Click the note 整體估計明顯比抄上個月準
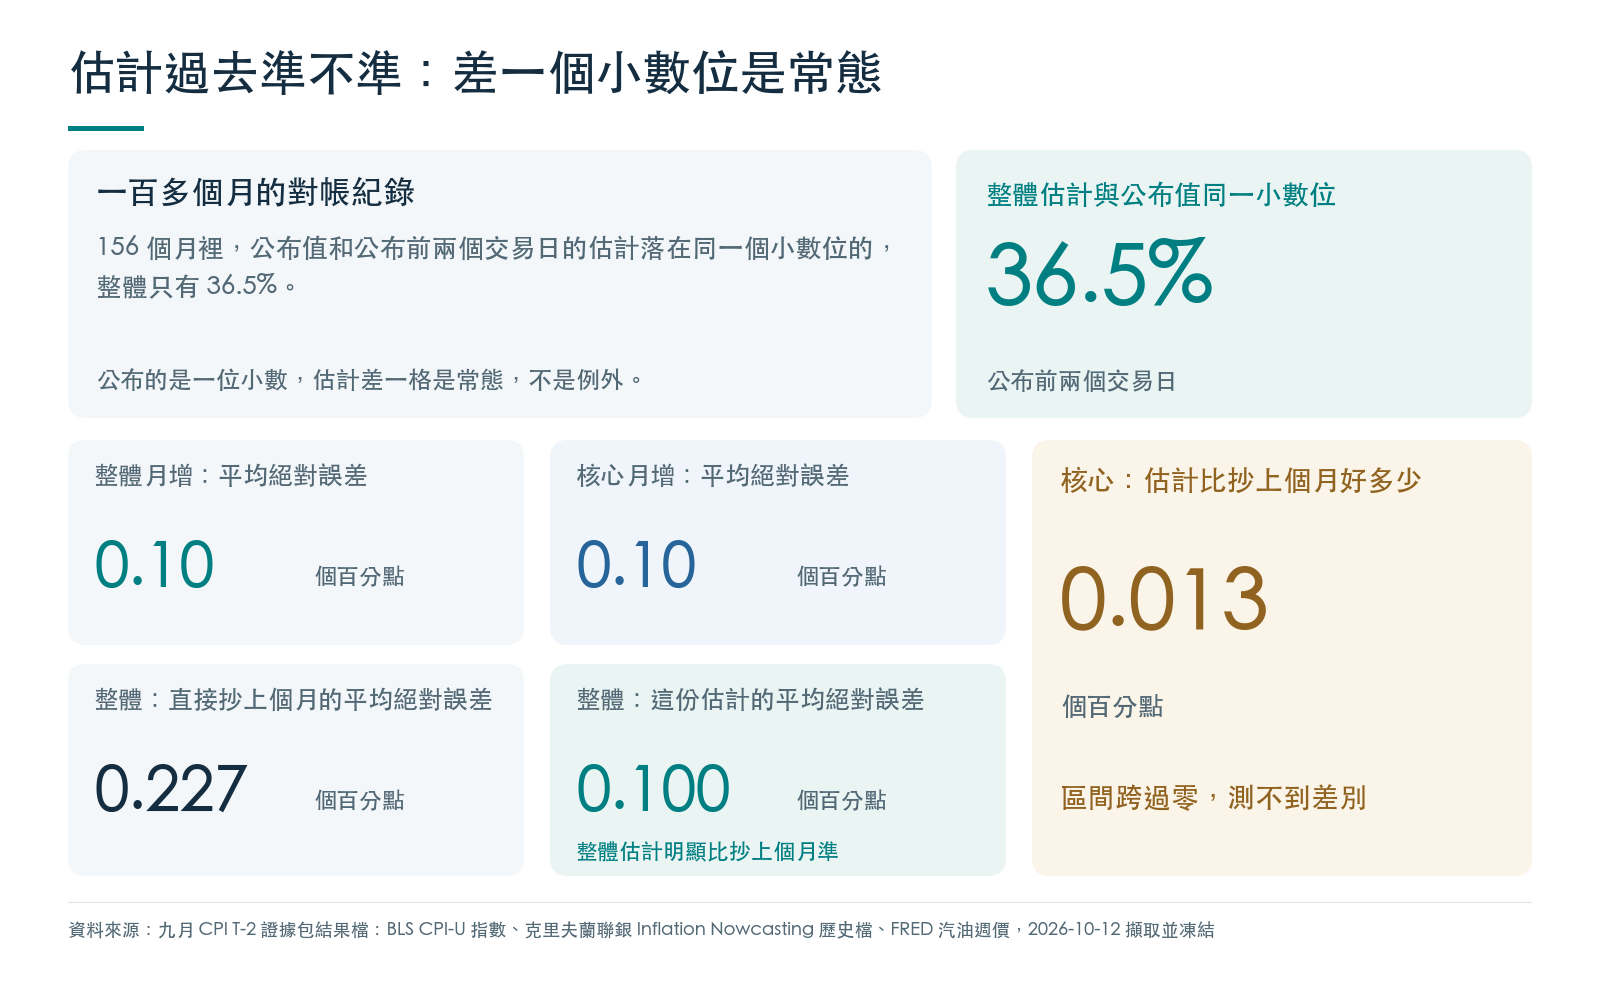Screen dimensions: 1600x1000 point(708,852)
